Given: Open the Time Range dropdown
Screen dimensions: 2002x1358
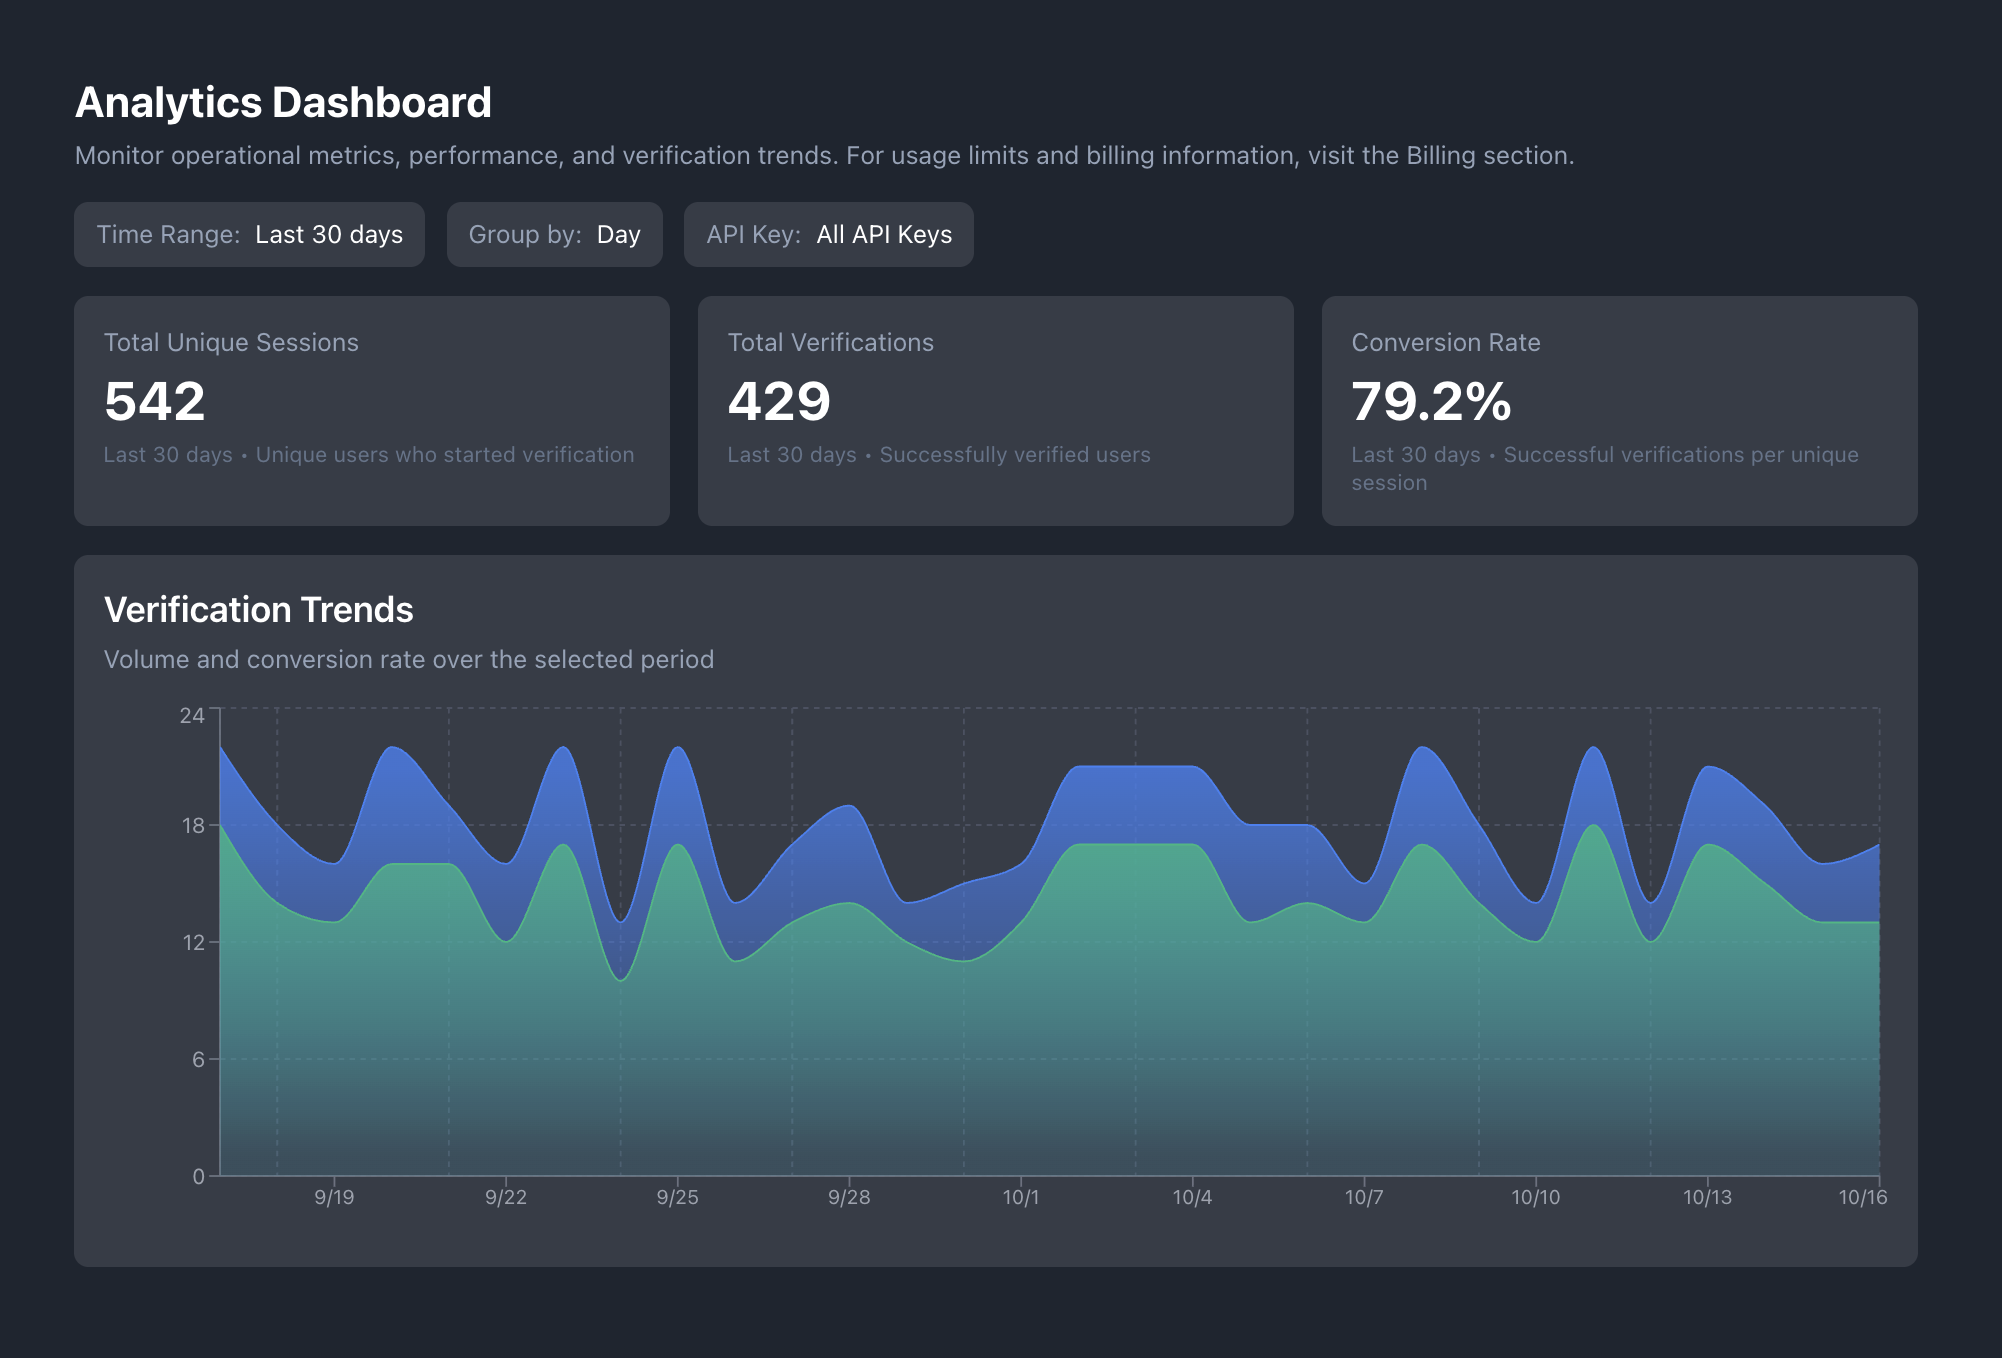Looking at the screenshot, I should [x=249, y=234].
